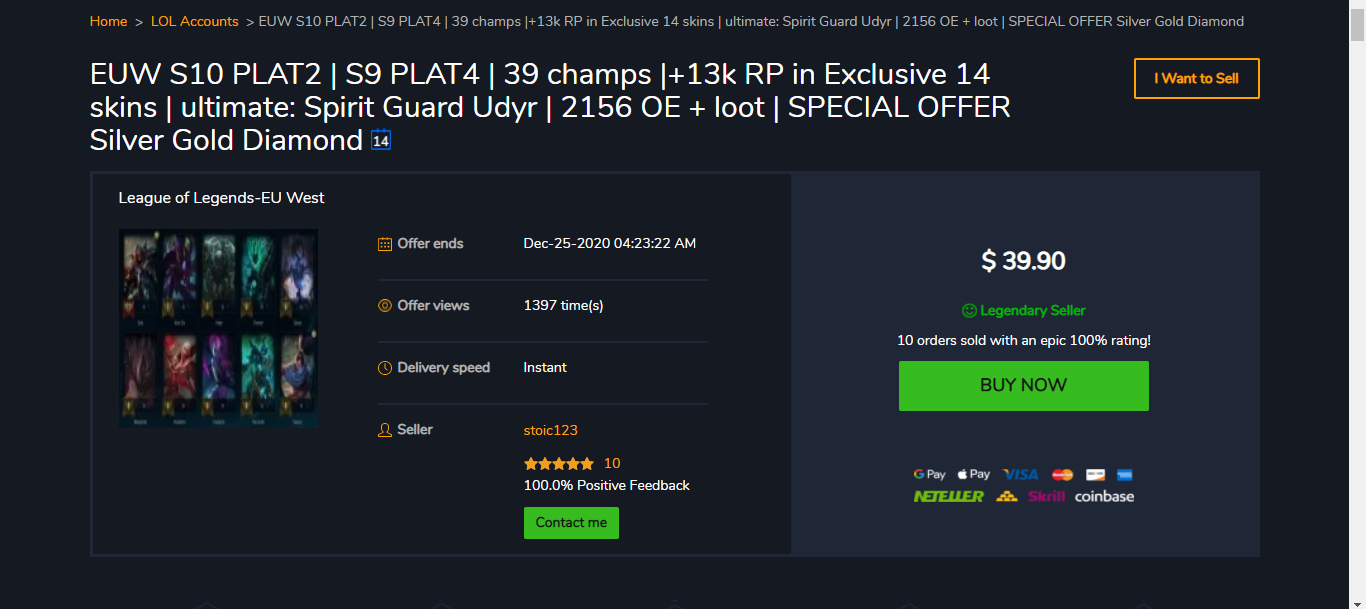Click the 14-day calendar badge icon
Viewport: 1366px width, 609px height.
point(381,140)
